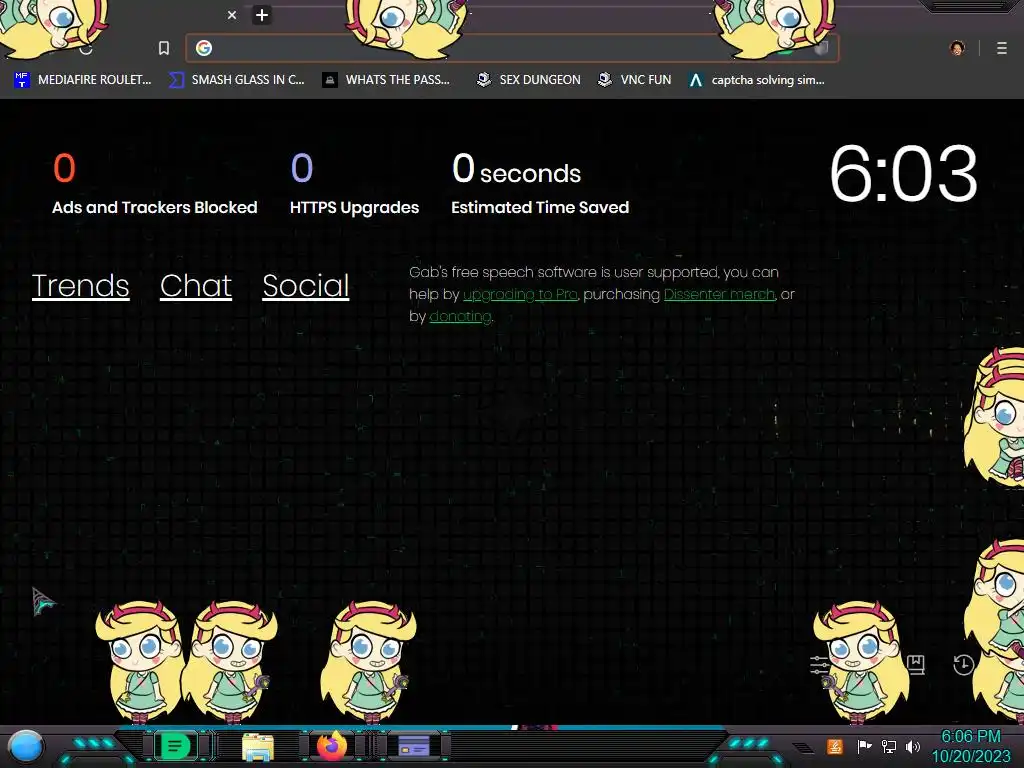Open the new tab customize sliders icon
The image size is (1024, 768).
tap(819, 665)
